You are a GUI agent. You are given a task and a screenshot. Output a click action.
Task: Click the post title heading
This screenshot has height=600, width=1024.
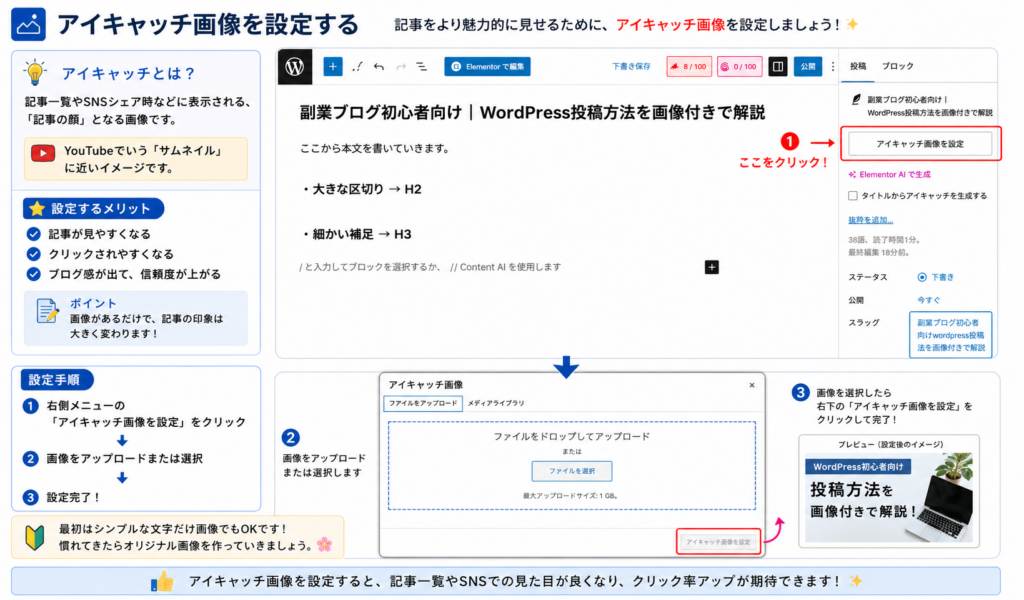coord(532,112)
